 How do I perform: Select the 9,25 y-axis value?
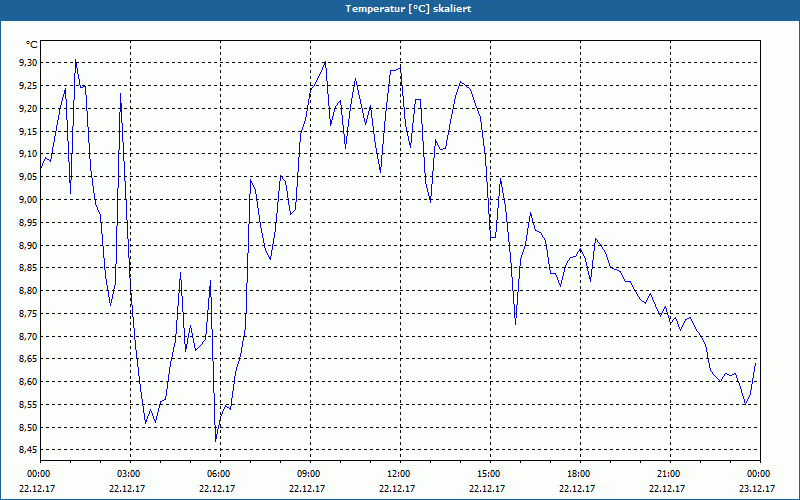point(28,86)
